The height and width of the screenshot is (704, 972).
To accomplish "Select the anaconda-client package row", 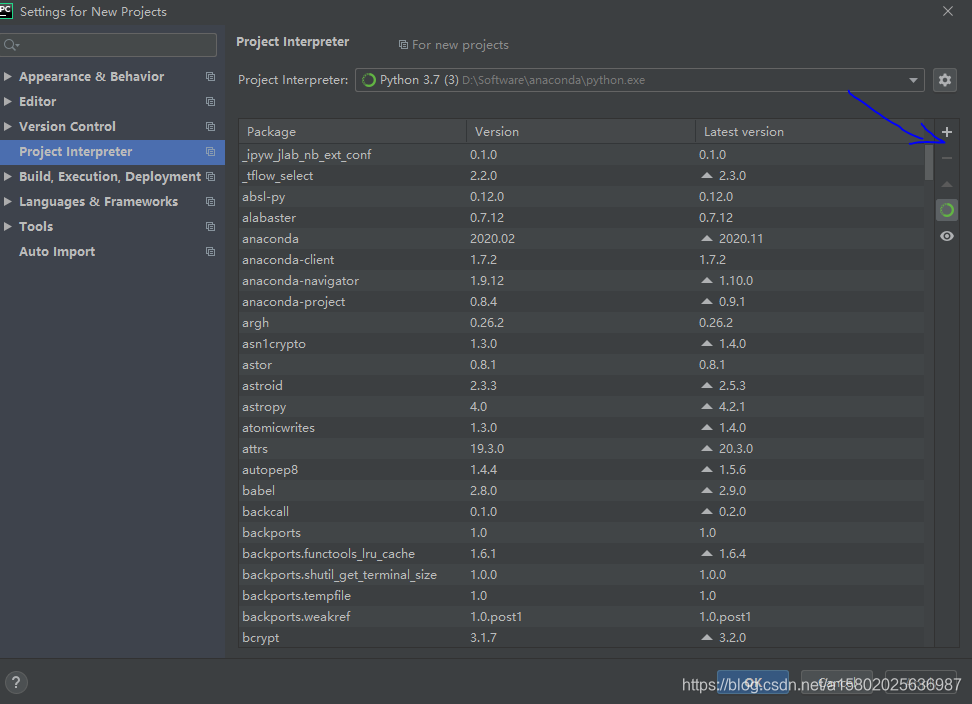I will pos(581,260).
